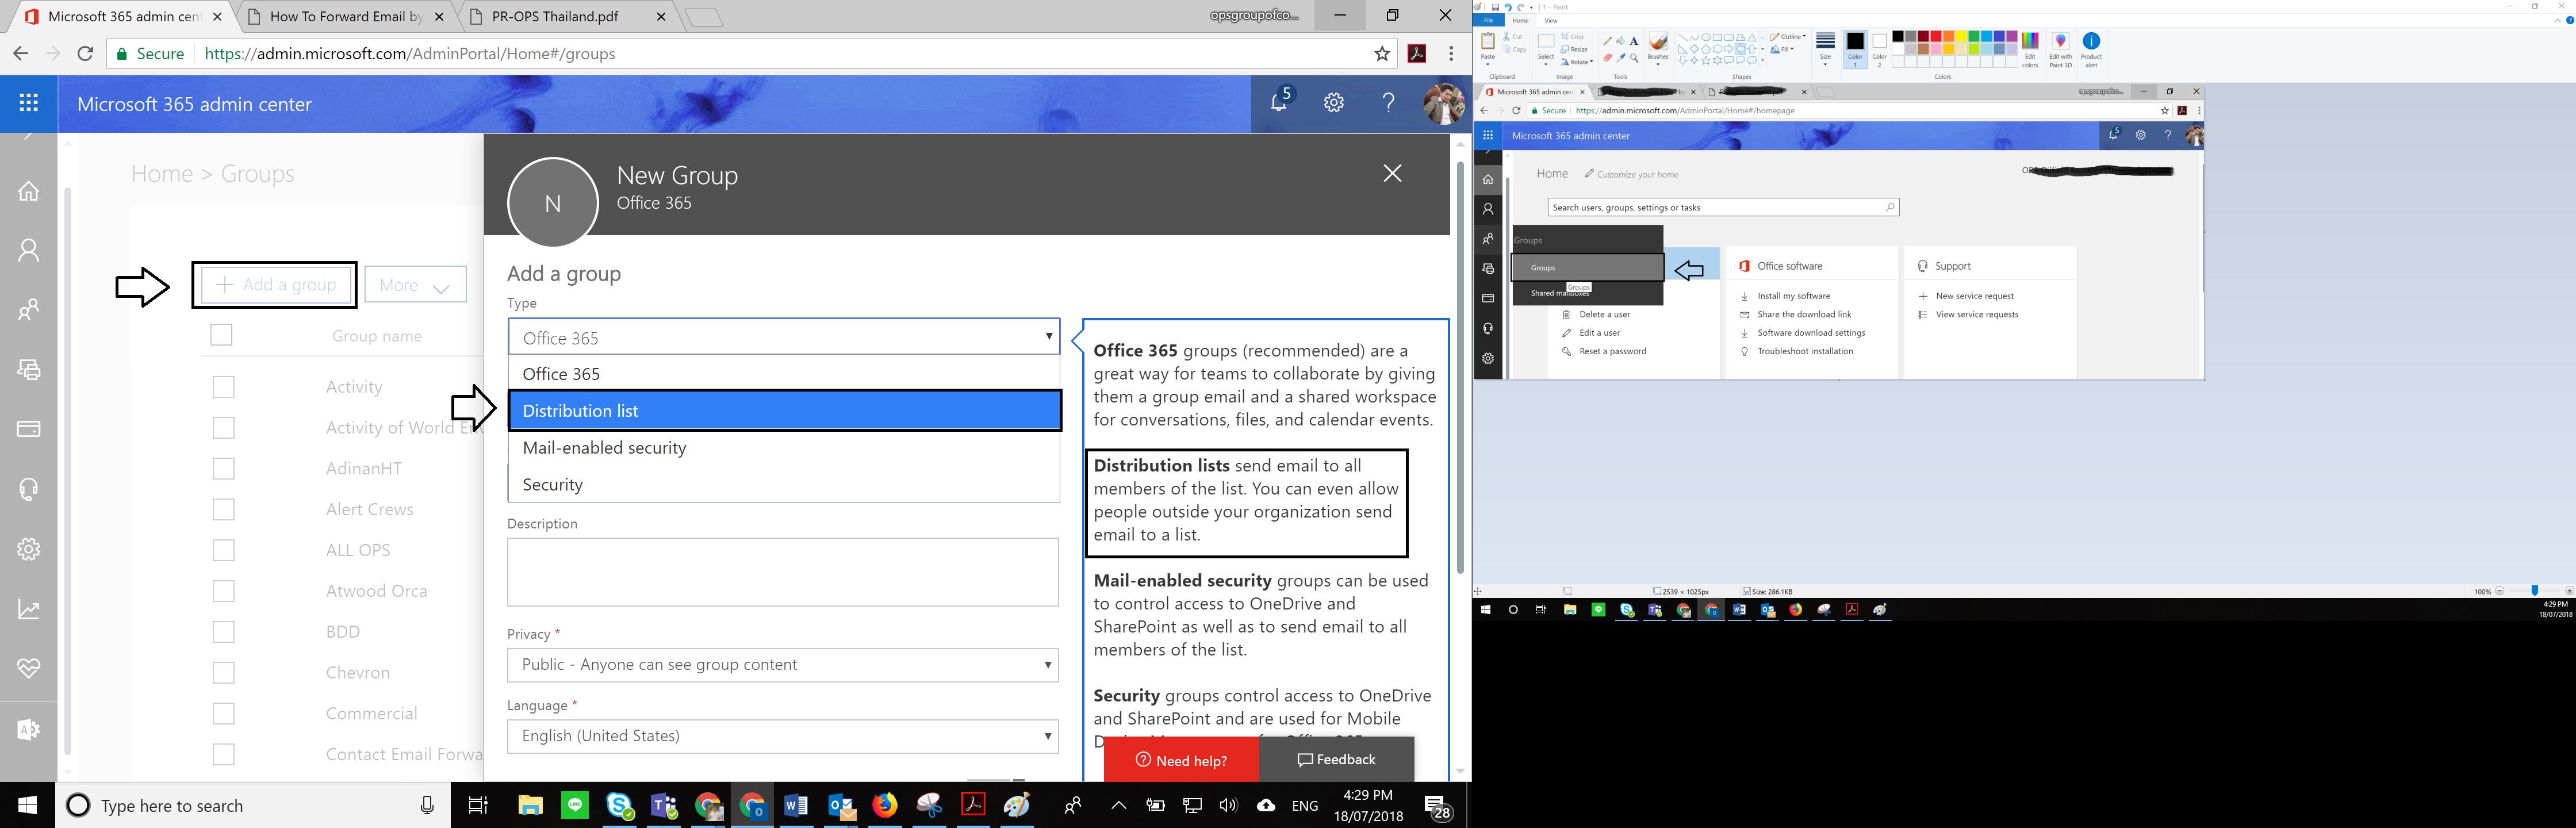Check the ALL OPS group checkbox
Viewport: 2576px width, 828px height.
(x=224, y=550)
